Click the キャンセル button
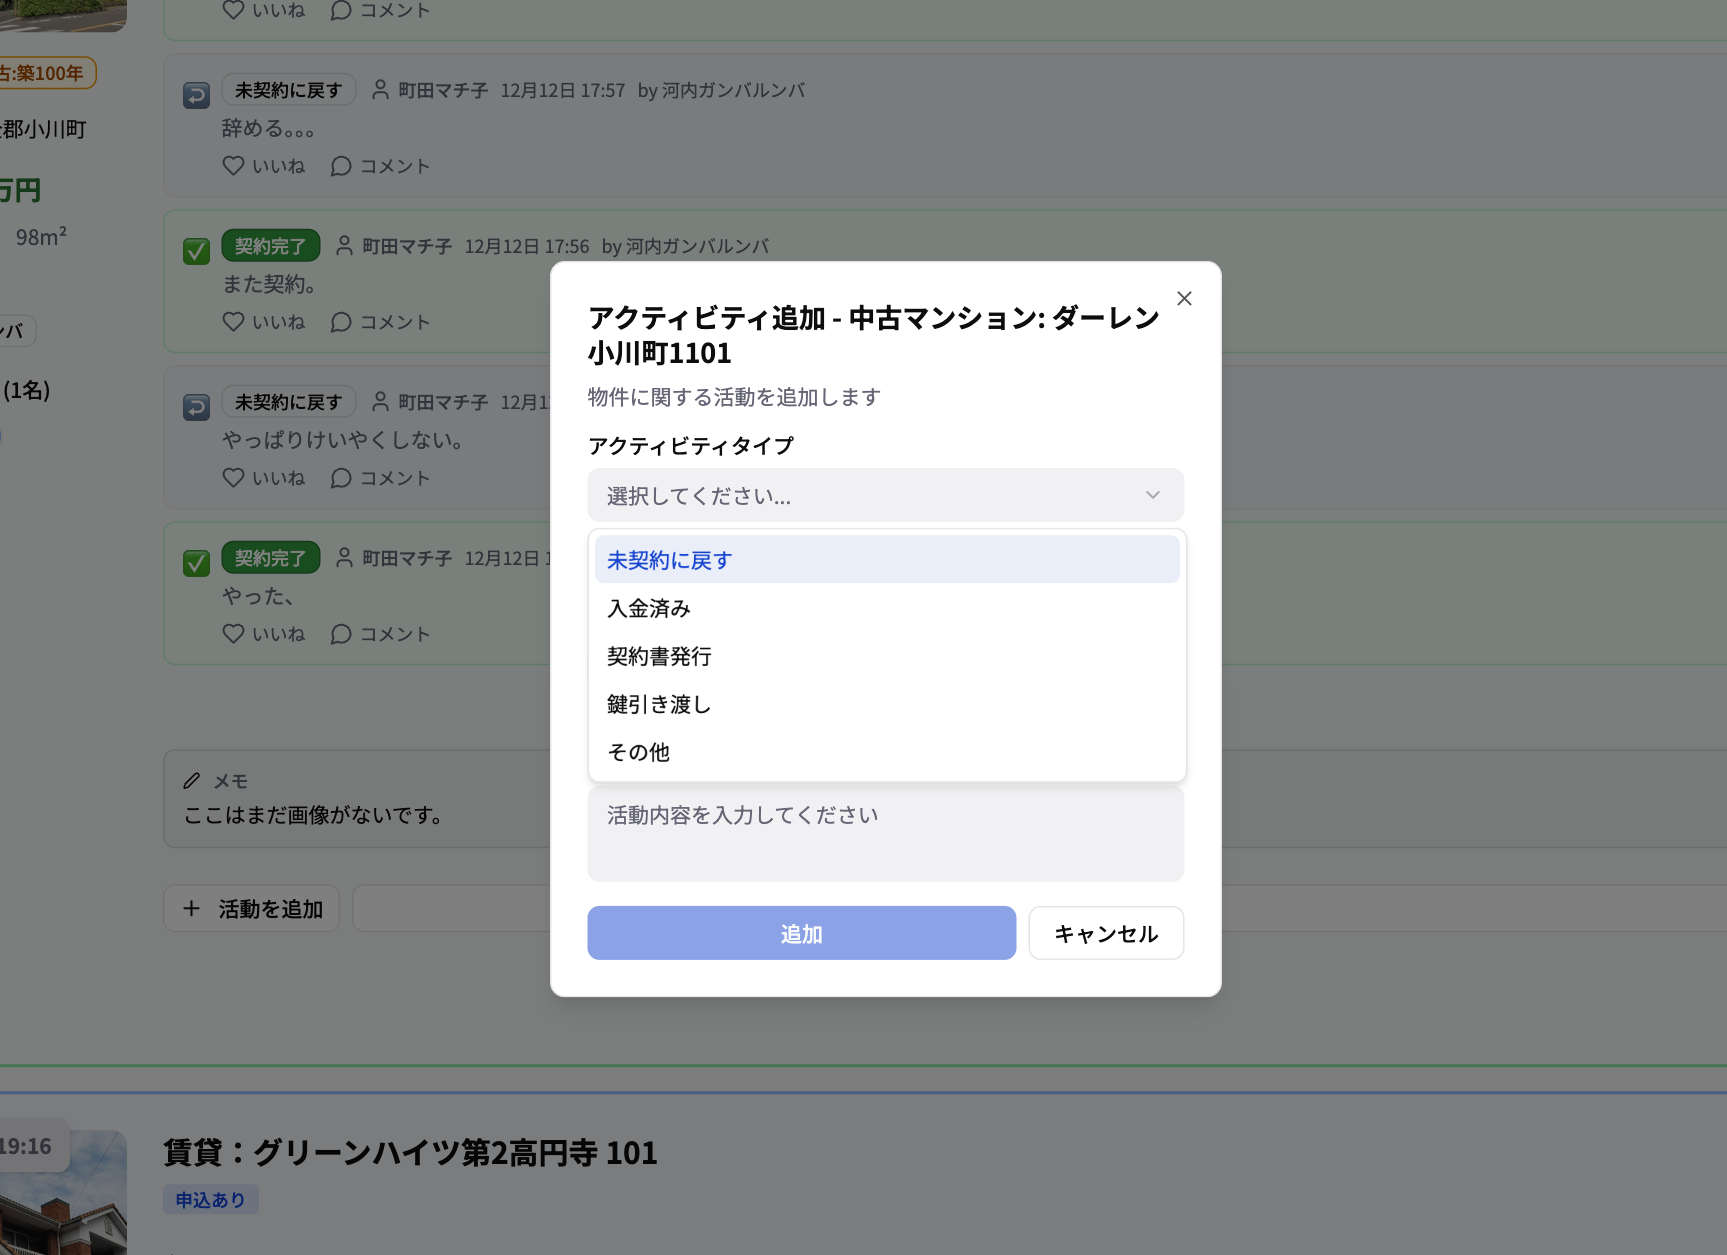Viewport: 1727px width, 1255px height. pos(1105,933)
